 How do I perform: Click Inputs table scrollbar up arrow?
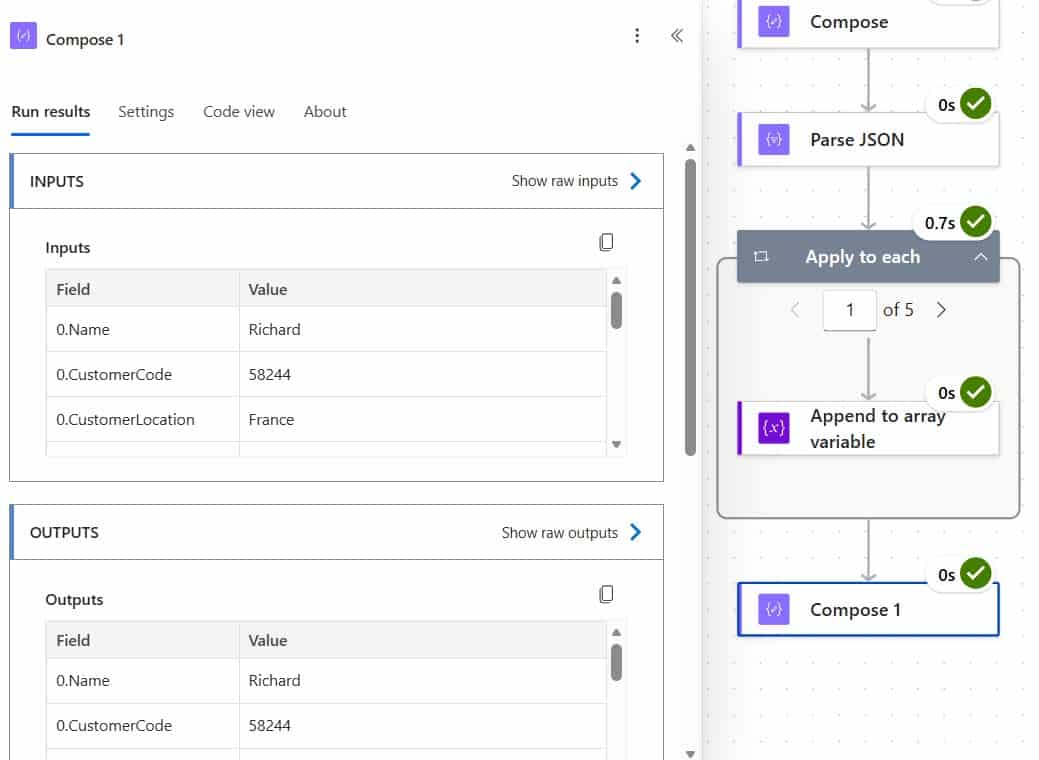click(616, 280)
